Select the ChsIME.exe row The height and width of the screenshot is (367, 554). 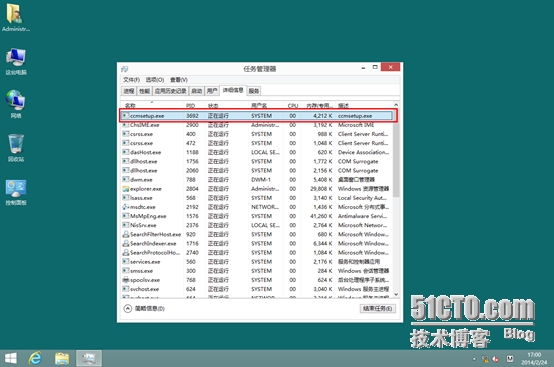click(x=257, y=125)
